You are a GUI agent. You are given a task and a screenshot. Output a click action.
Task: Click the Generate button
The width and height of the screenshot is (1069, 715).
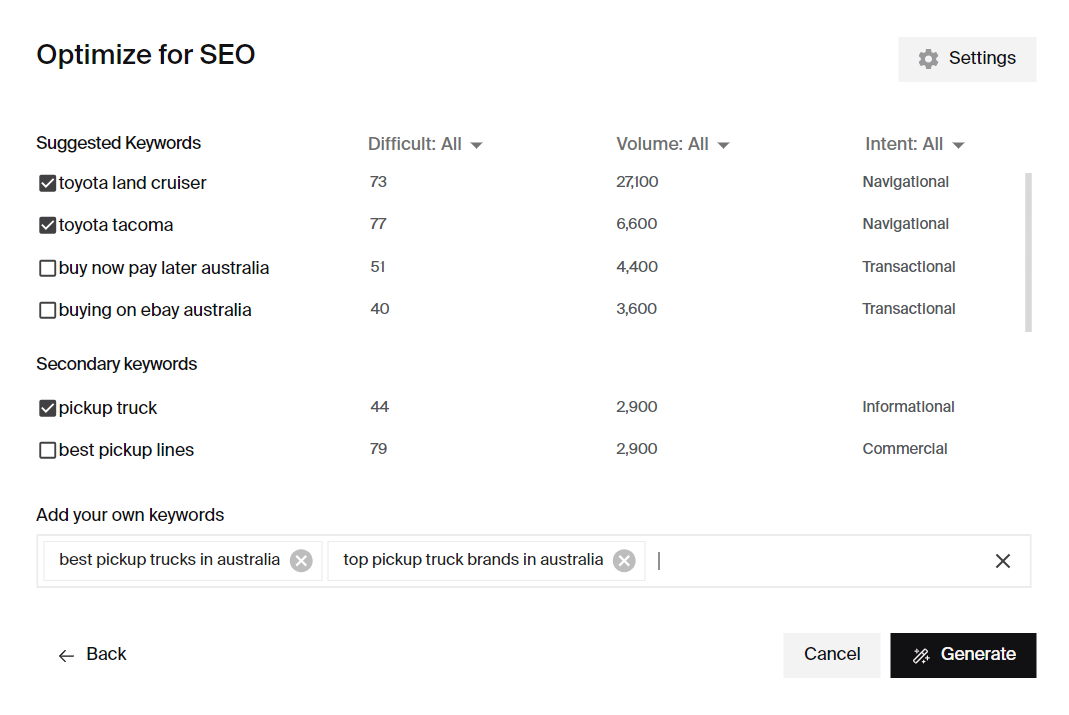[962, 655]
